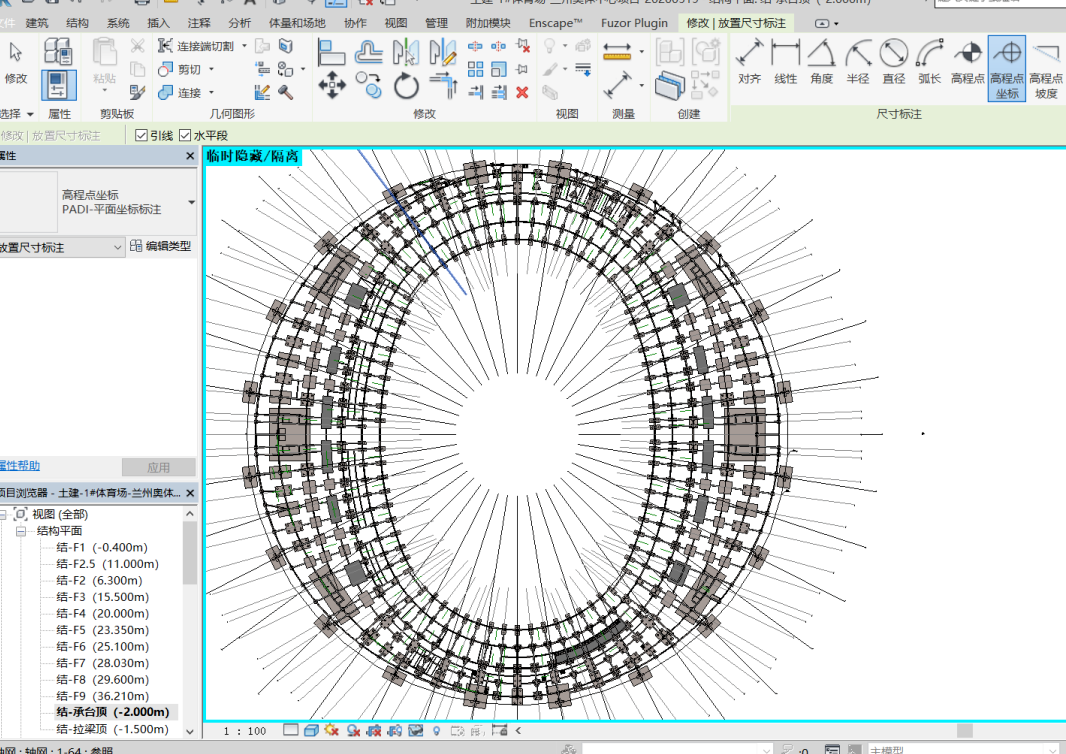Open the 结-F5 (23.350m) plan view
The width and height of the screenshot is (1066, 754).
tap(102, 630)
